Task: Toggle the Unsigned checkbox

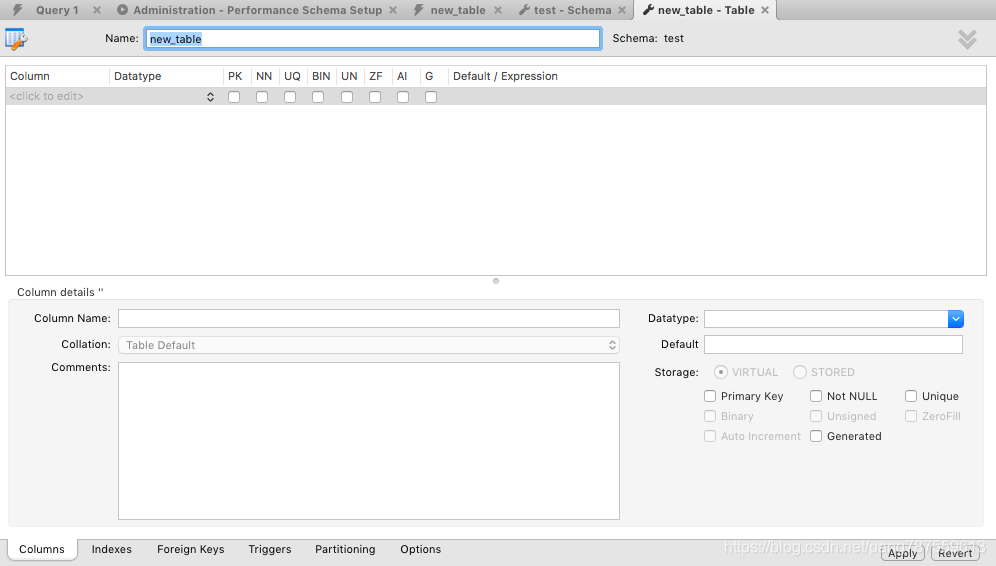Action: 816,416
